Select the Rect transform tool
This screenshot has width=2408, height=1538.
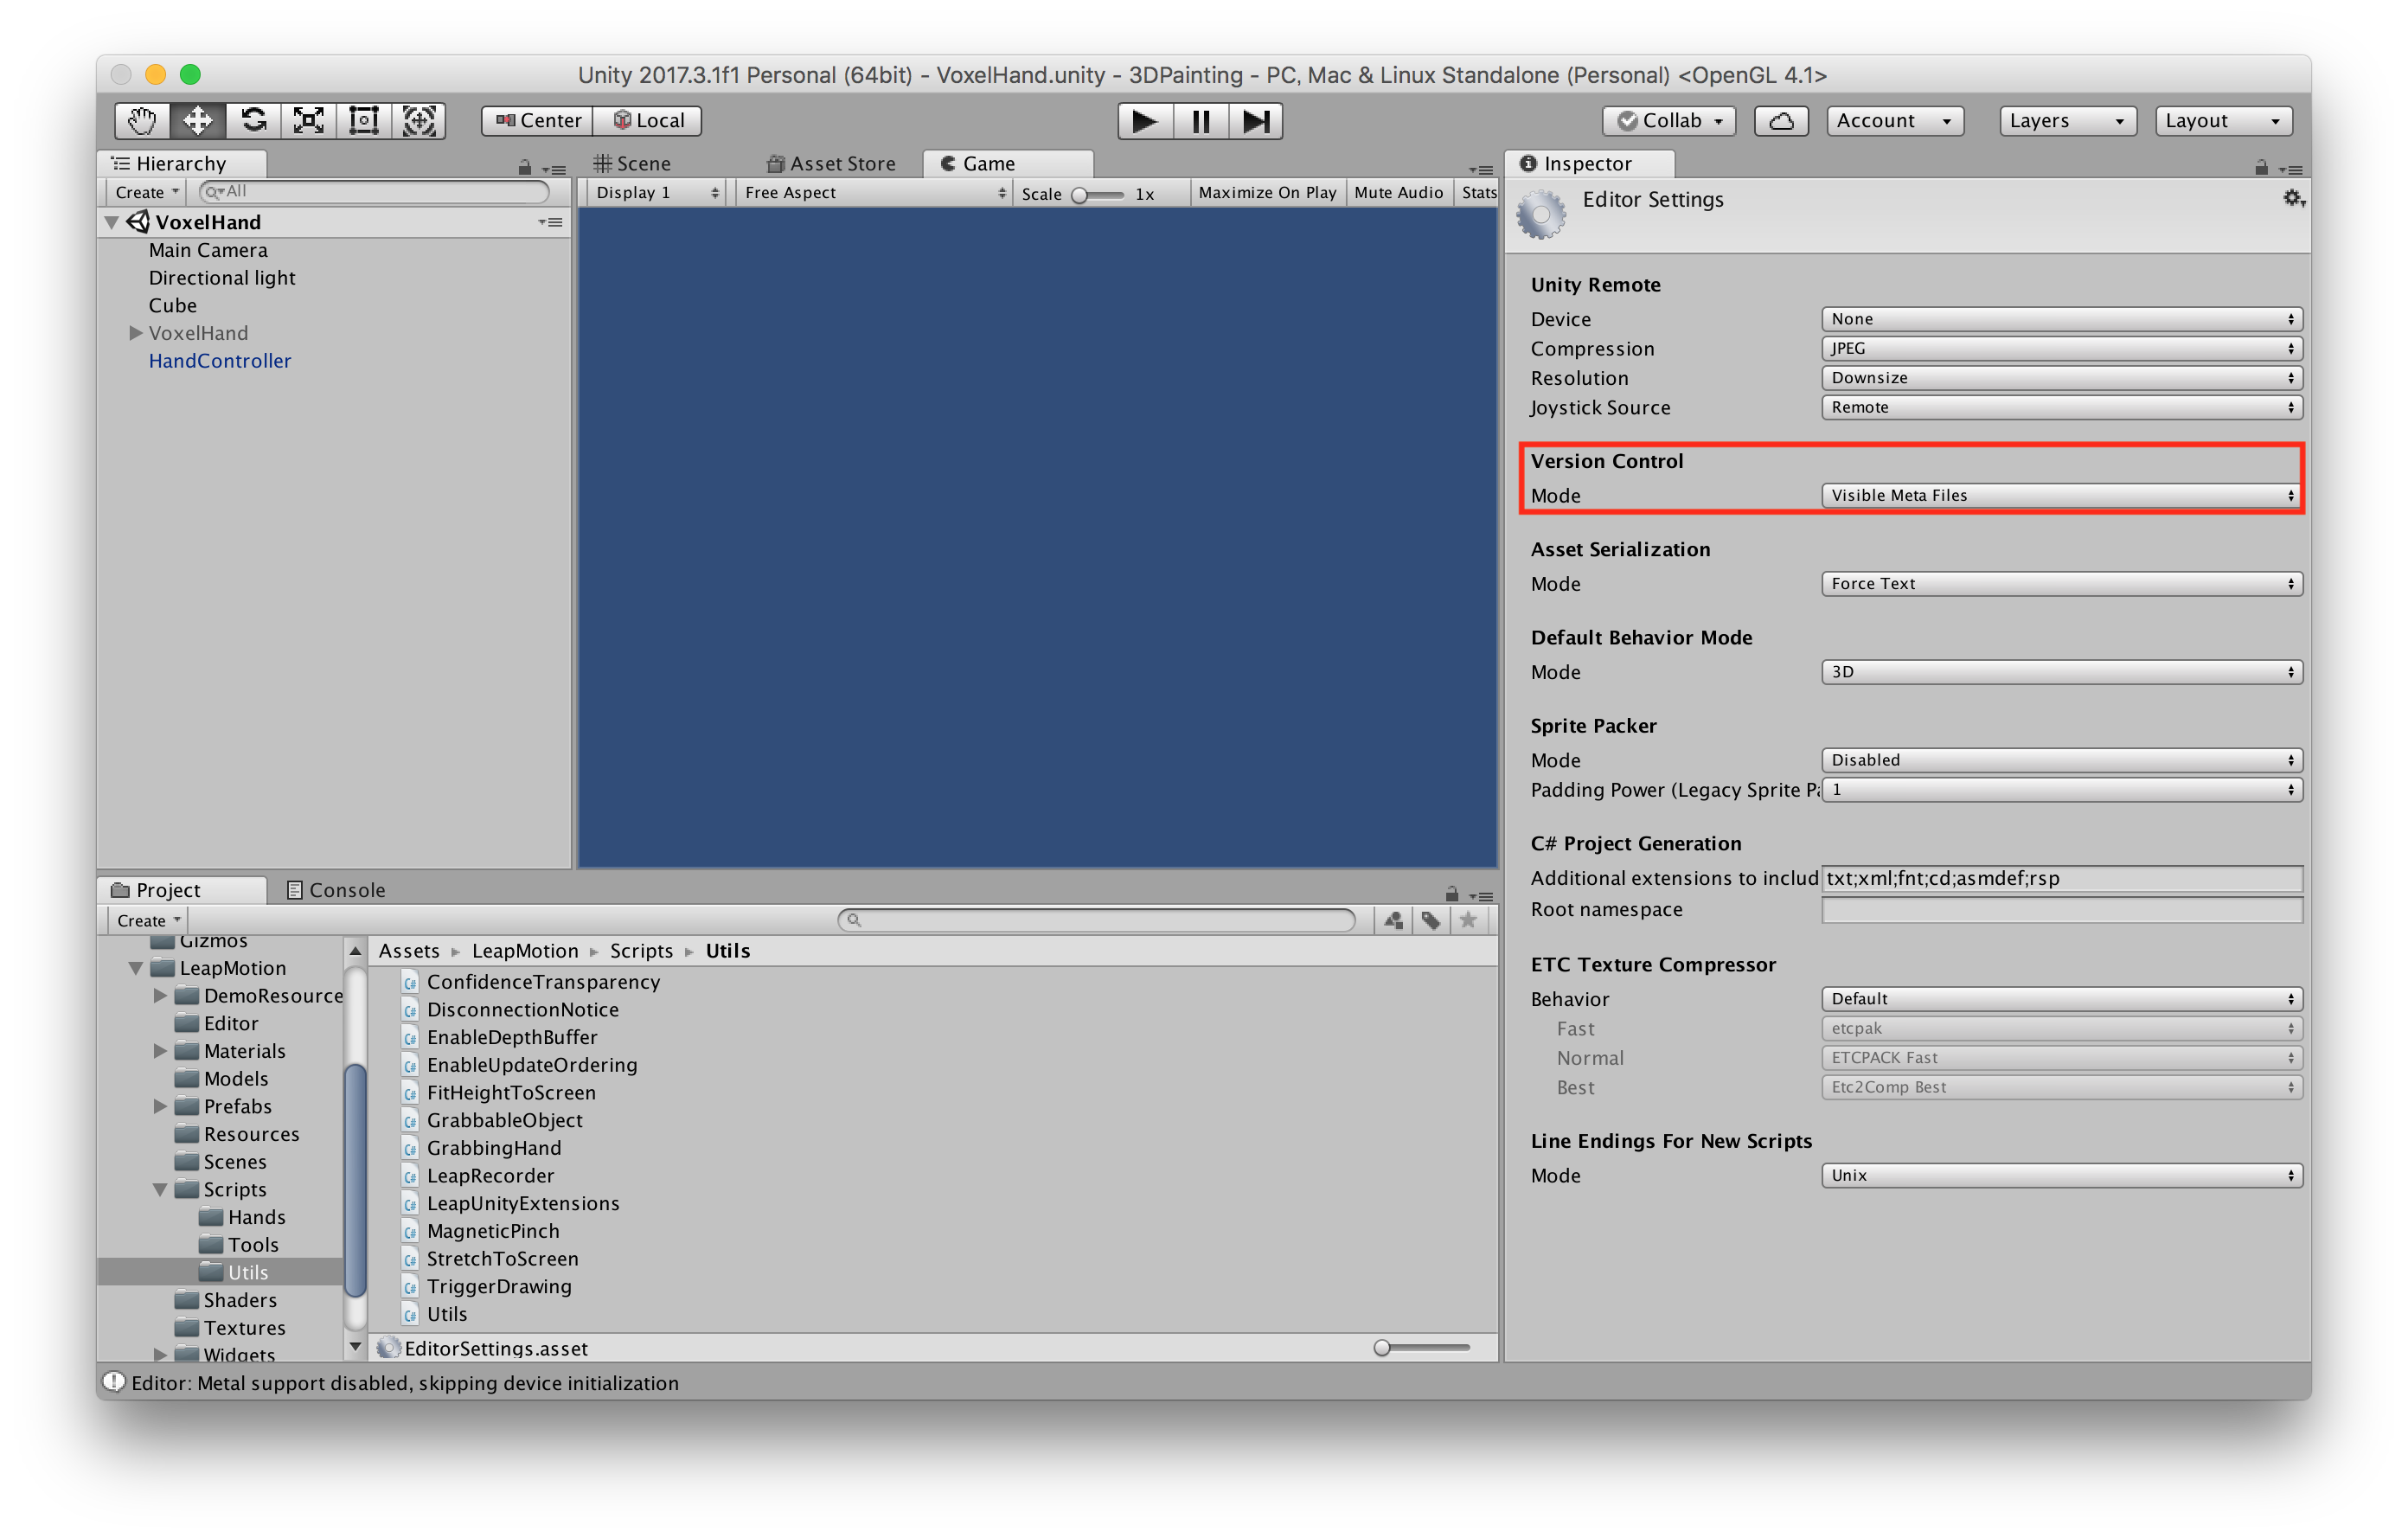point(363,121)
